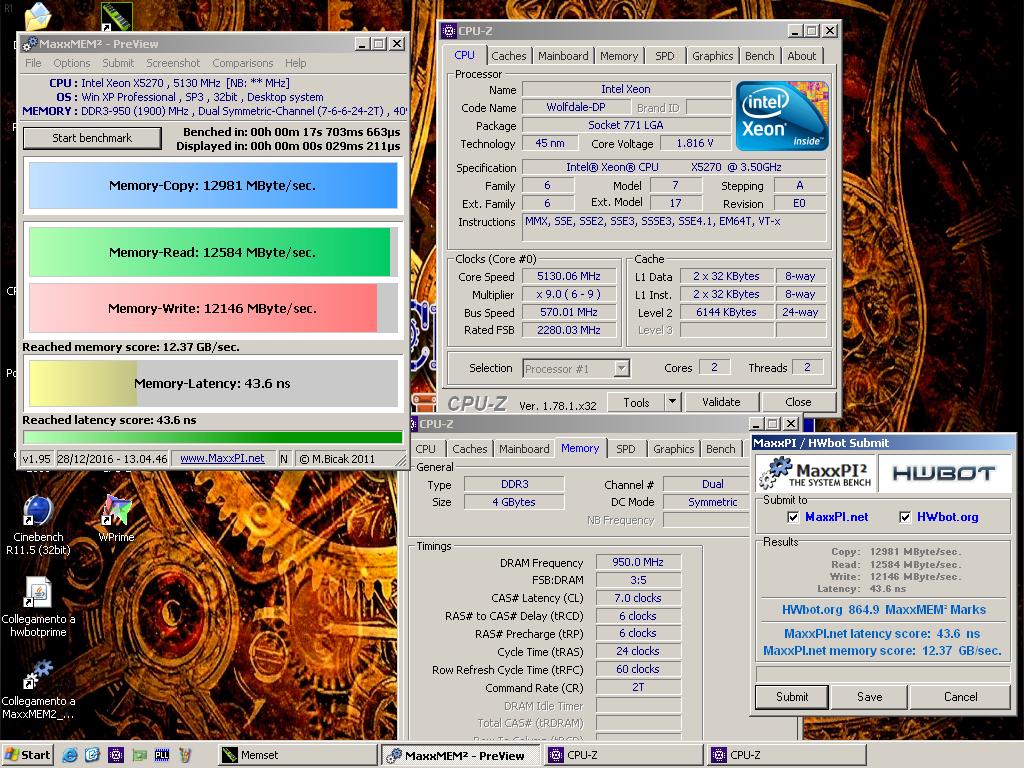
Task: Click the HWBOT logo in submit dialog
Action: [944, 473]
